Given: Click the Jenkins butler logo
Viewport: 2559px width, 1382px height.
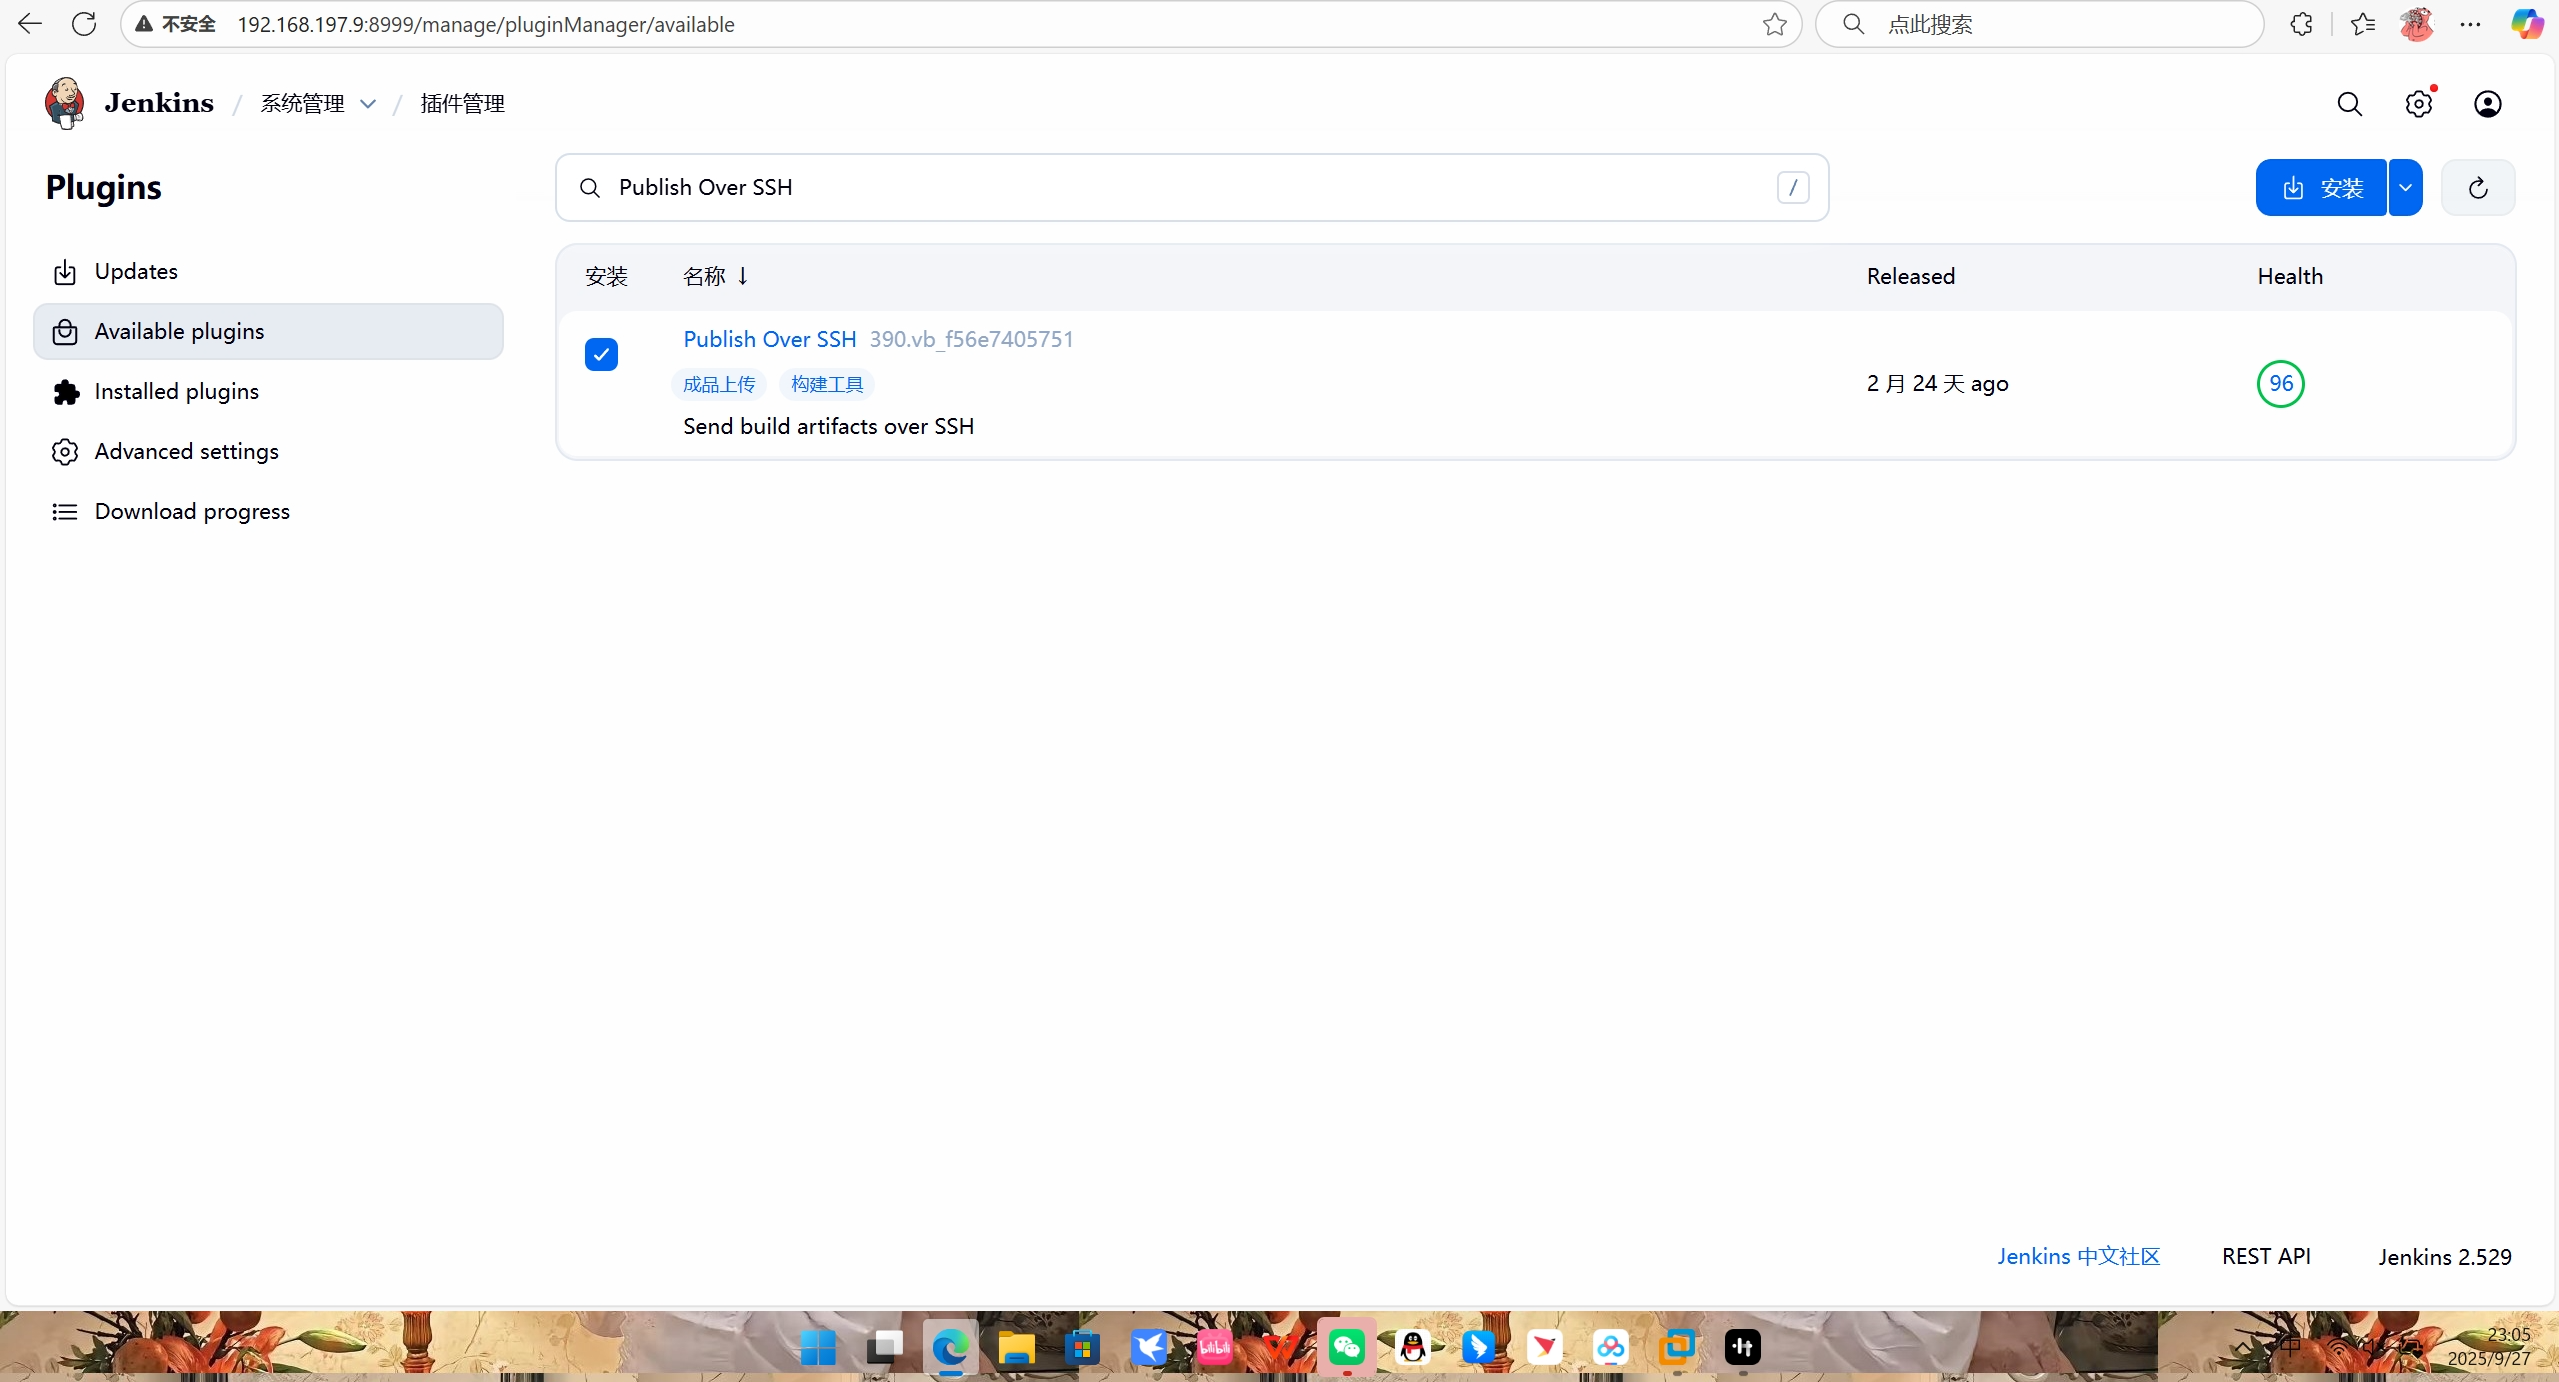Looking at the screenshot, I should [x=65, y=103].
